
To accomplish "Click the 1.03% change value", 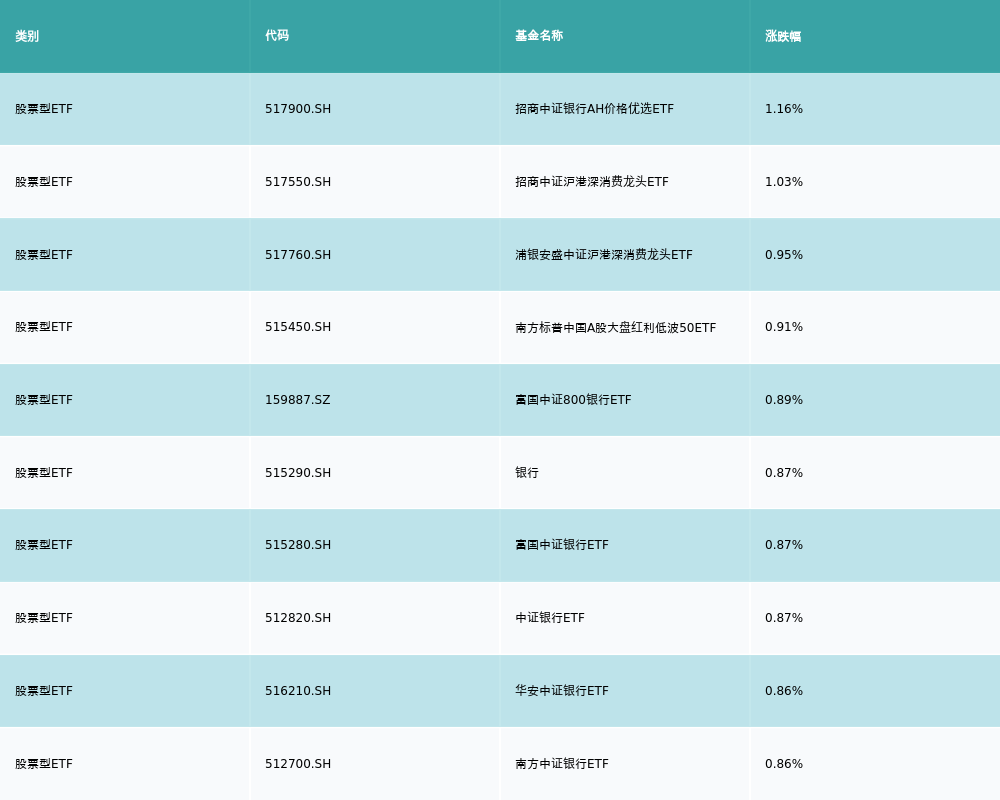I will click(784, 182).
